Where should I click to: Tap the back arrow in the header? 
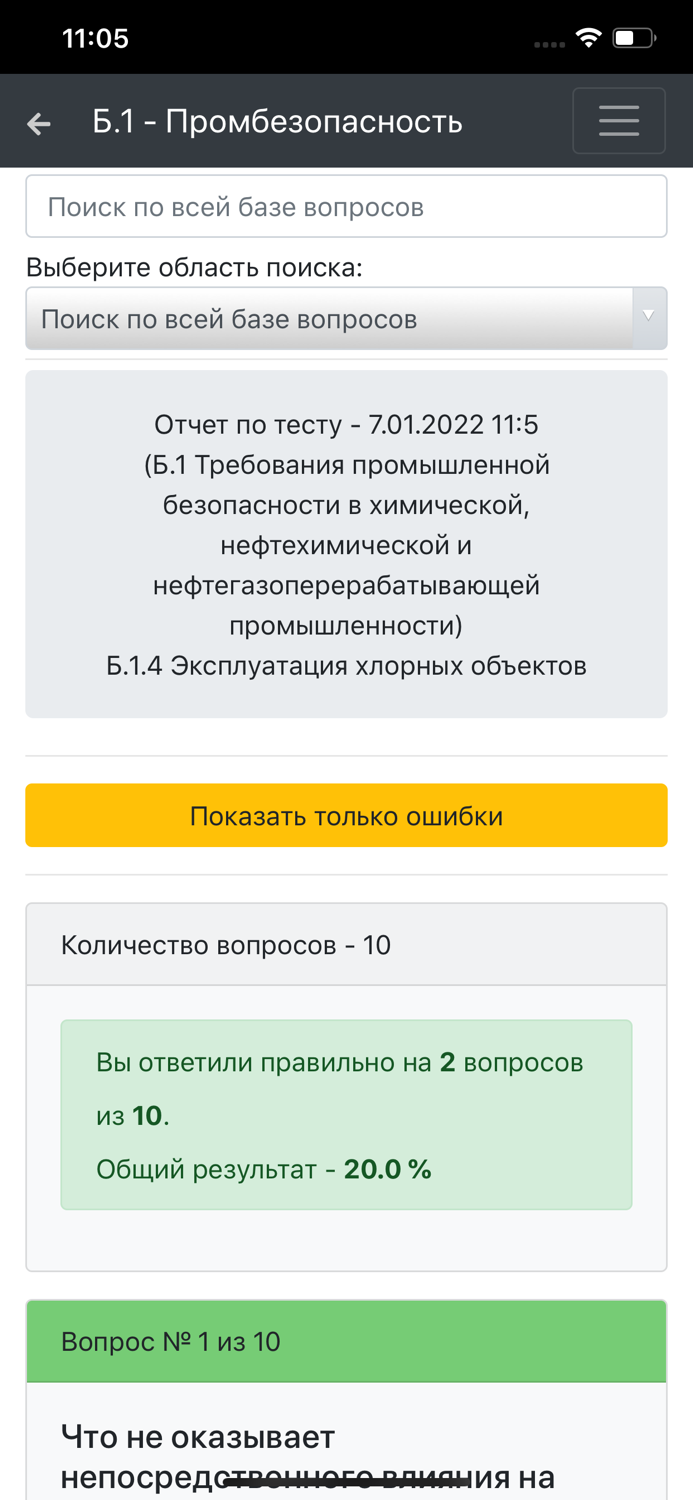(37, 121)
